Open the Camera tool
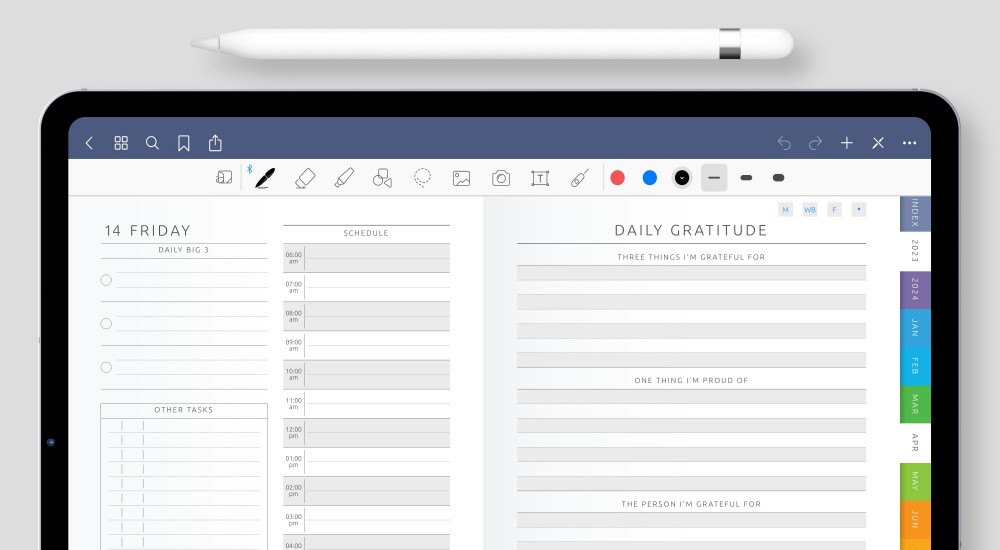Screen dimensions: 1000x550 tap(501, 178)
